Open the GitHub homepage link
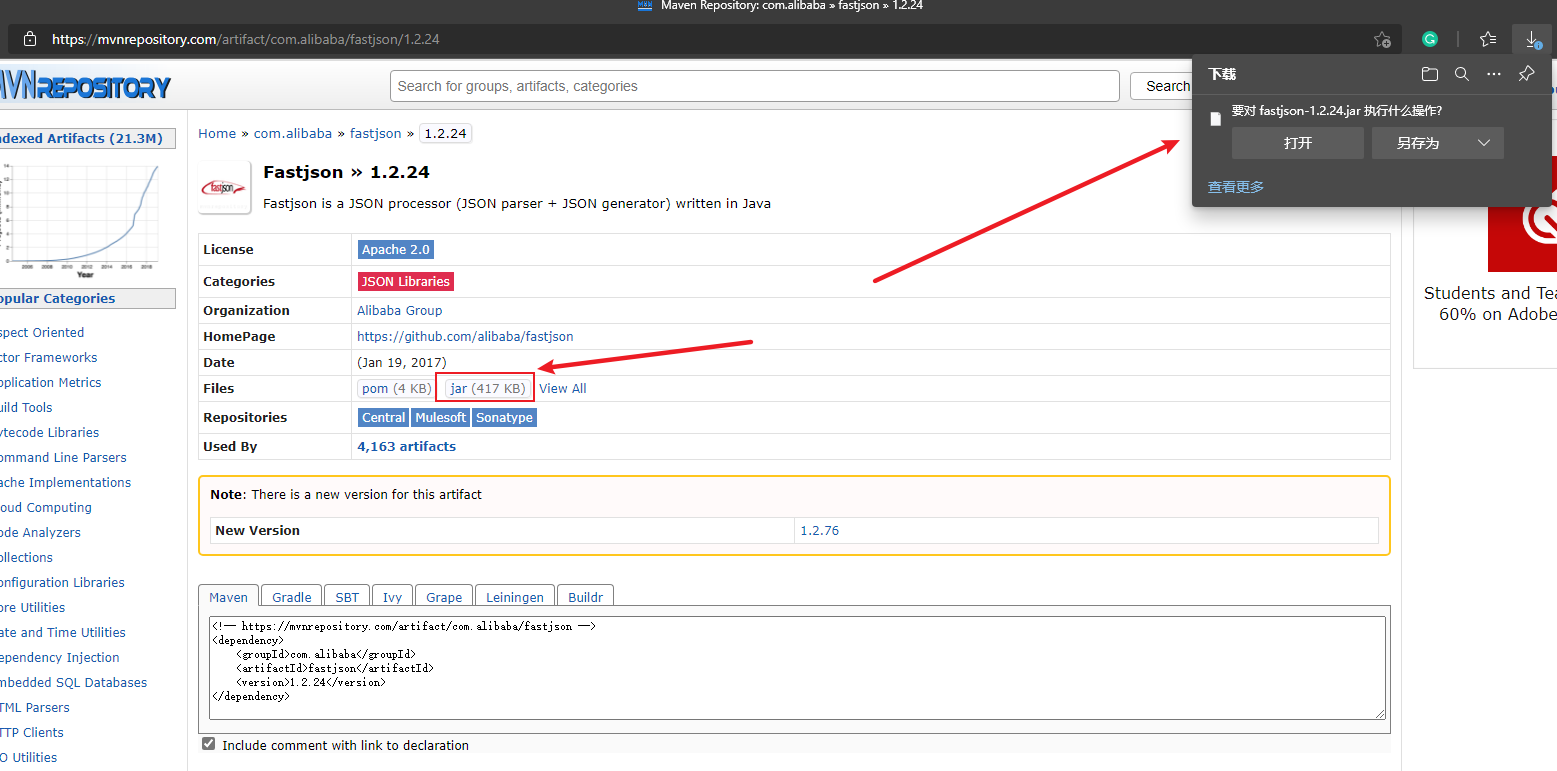This screenshot has height=771, width=1557. (x=465, y=337)
